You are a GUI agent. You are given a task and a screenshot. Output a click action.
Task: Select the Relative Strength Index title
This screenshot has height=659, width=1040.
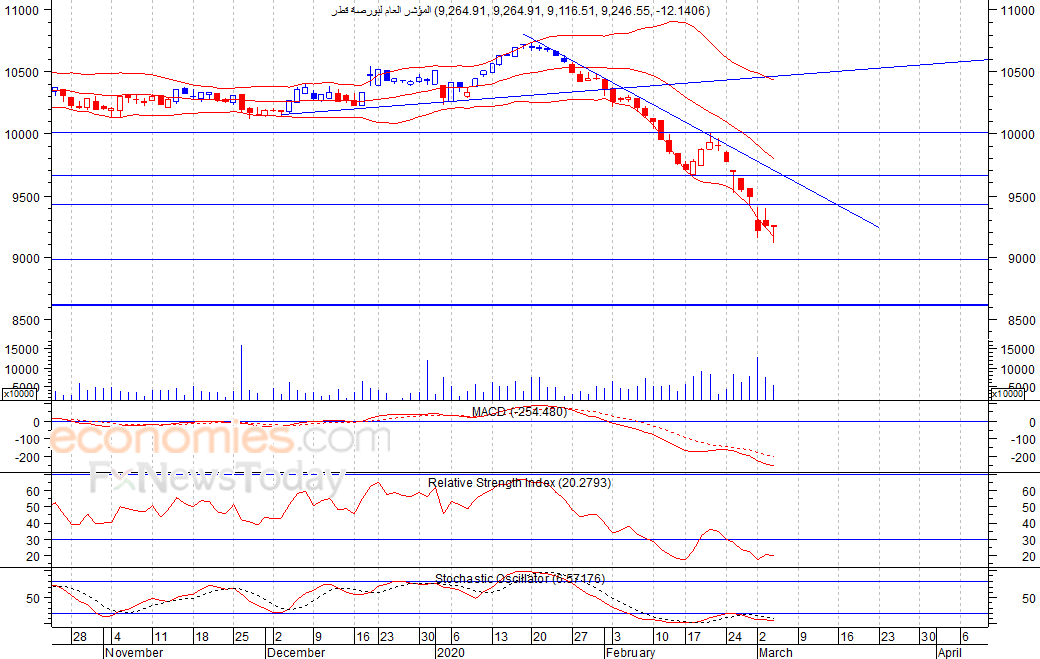[519, 483]
